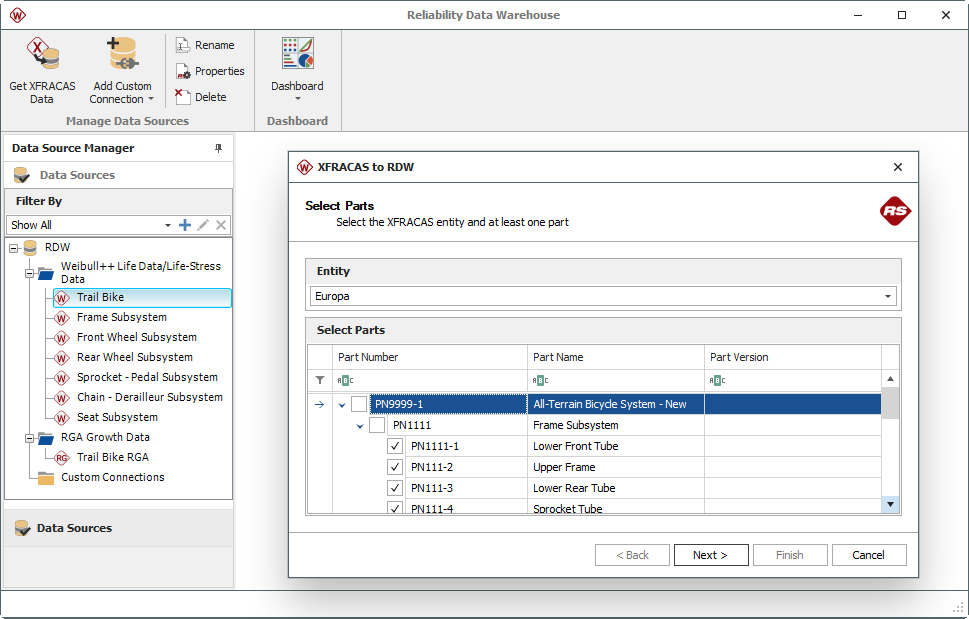Screen dimensions: 969x619
Task: Select Frame Subsystem in the tree
Action: pos(121,317)
